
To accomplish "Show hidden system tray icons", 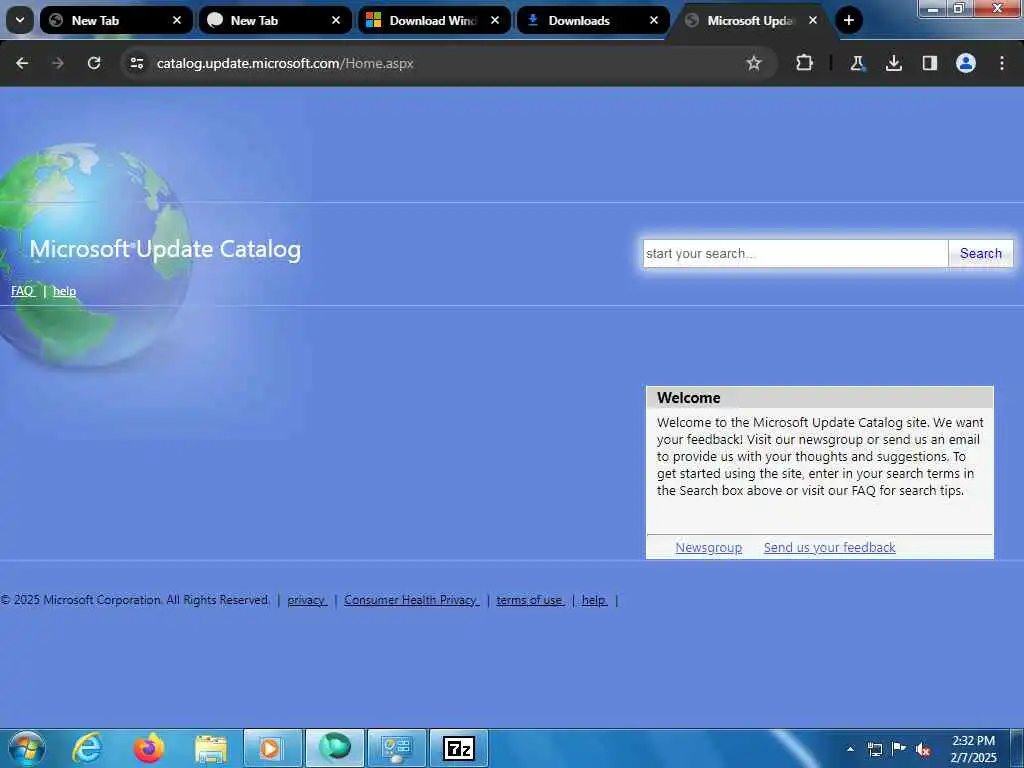I will click(850, 749).
